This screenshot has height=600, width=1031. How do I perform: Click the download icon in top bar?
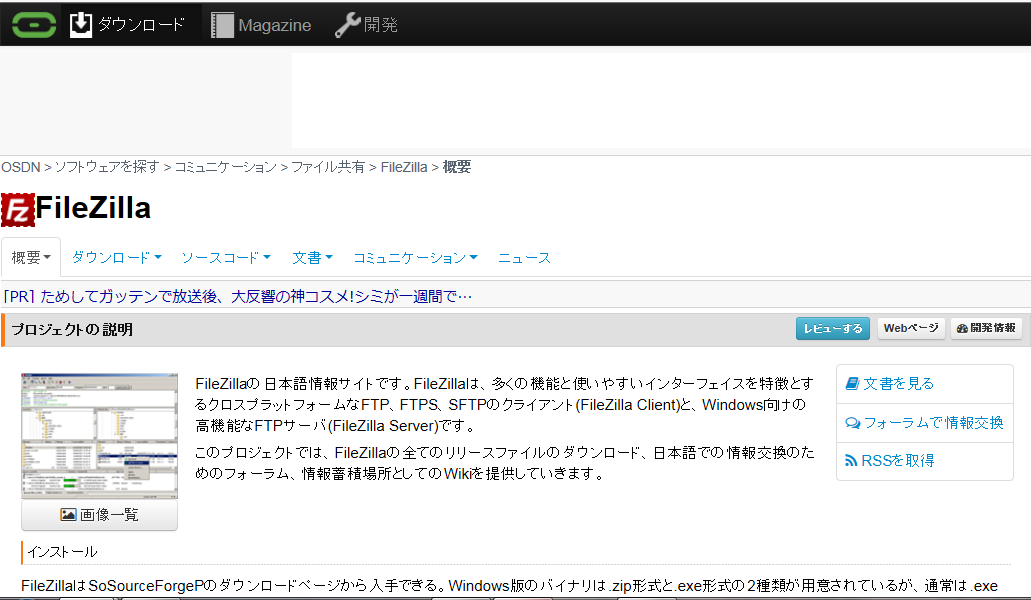(81, 25)
